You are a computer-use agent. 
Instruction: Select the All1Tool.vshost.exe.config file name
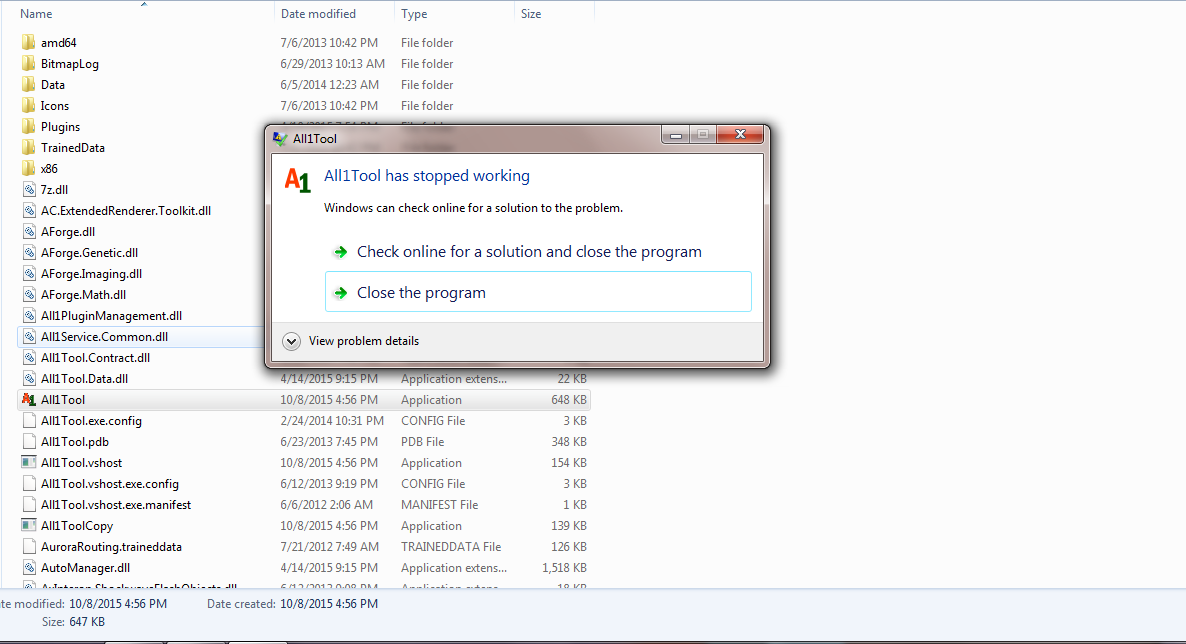(110, 484)
